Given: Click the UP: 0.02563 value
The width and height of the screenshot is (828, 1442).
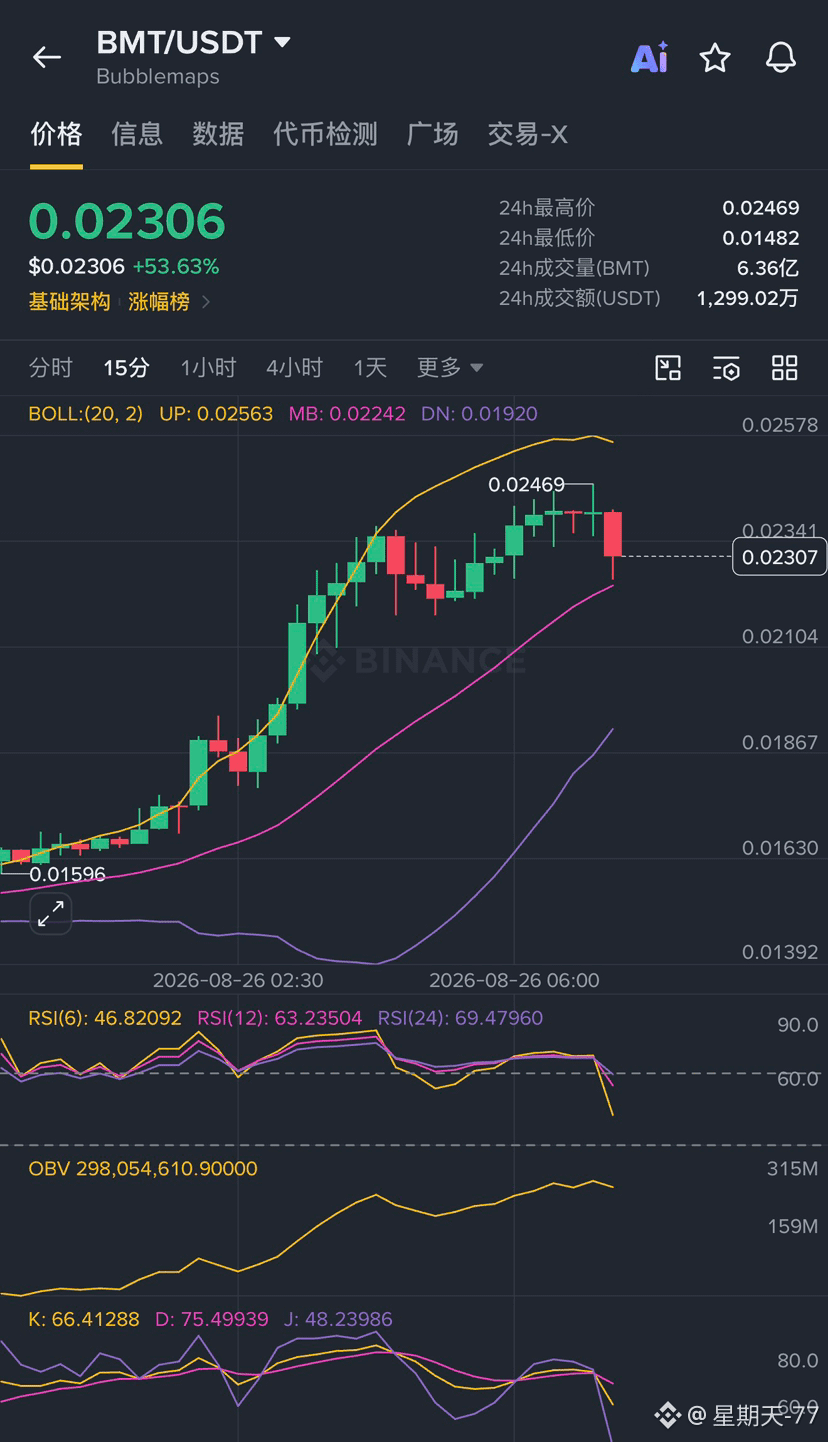Looking at the screenshot, I should [x=216, y=413].
